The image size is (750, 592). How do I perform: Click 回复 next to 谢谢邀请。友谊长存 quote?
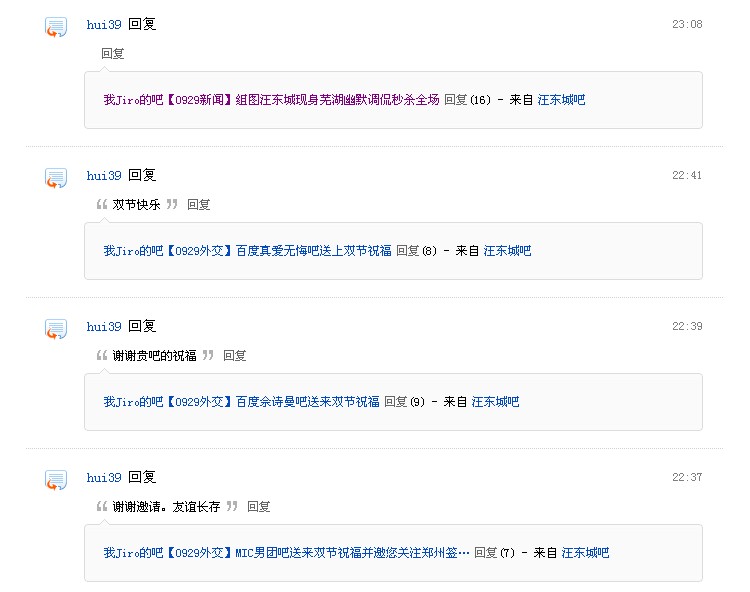[x=258, y=507]
